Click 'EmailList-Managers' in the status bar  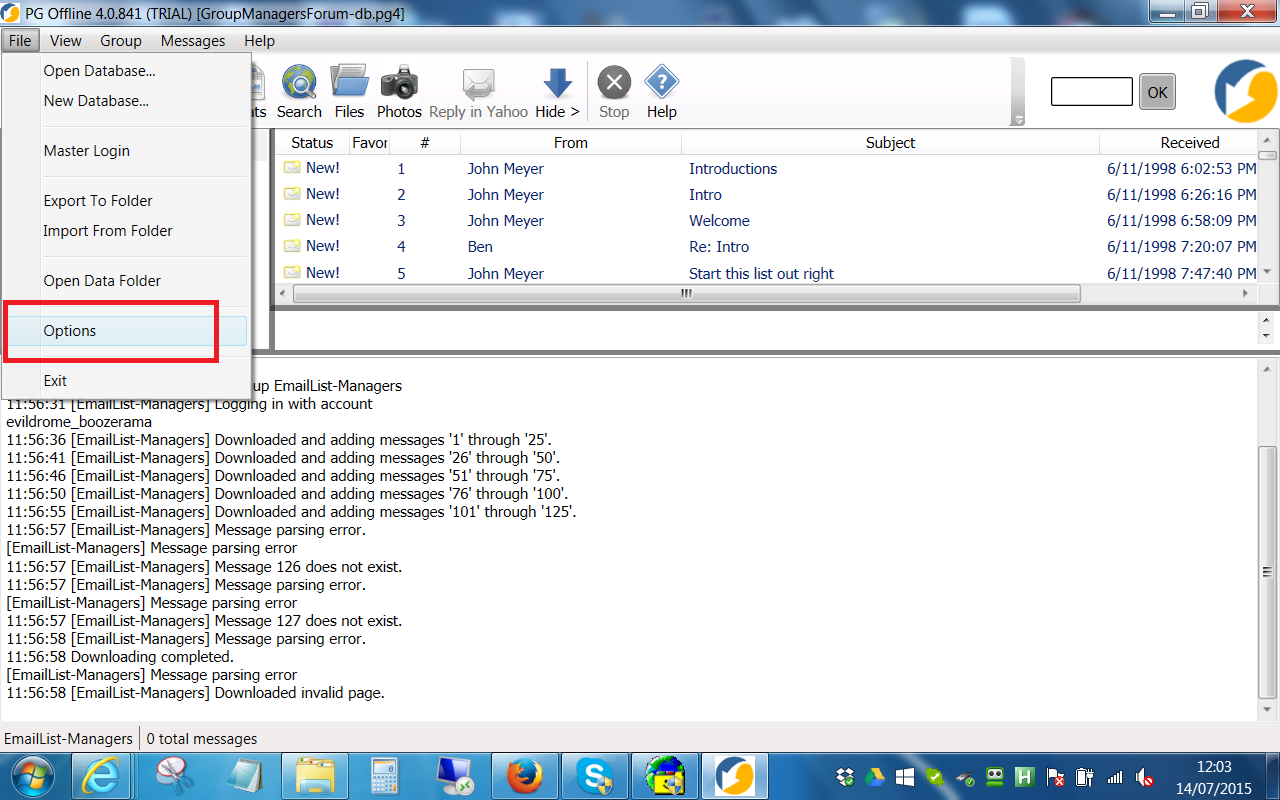click(x=68, y=739)
